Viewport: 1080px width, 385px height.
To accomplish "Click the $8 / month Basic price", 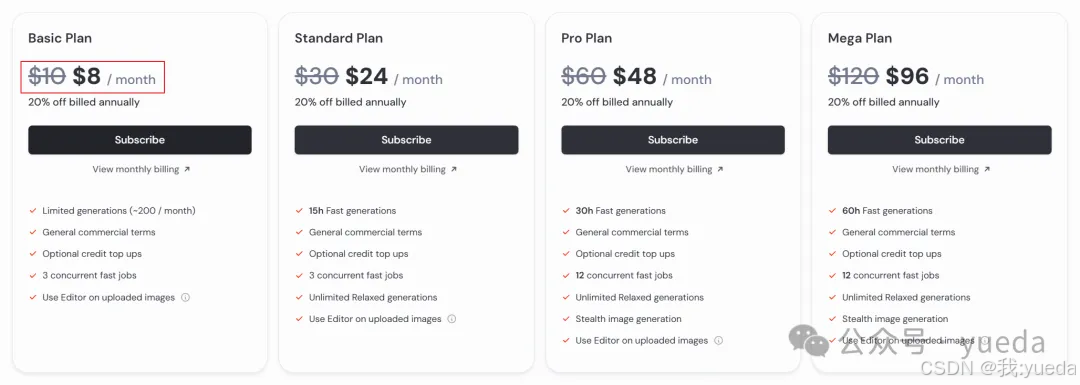I will 114,77.
